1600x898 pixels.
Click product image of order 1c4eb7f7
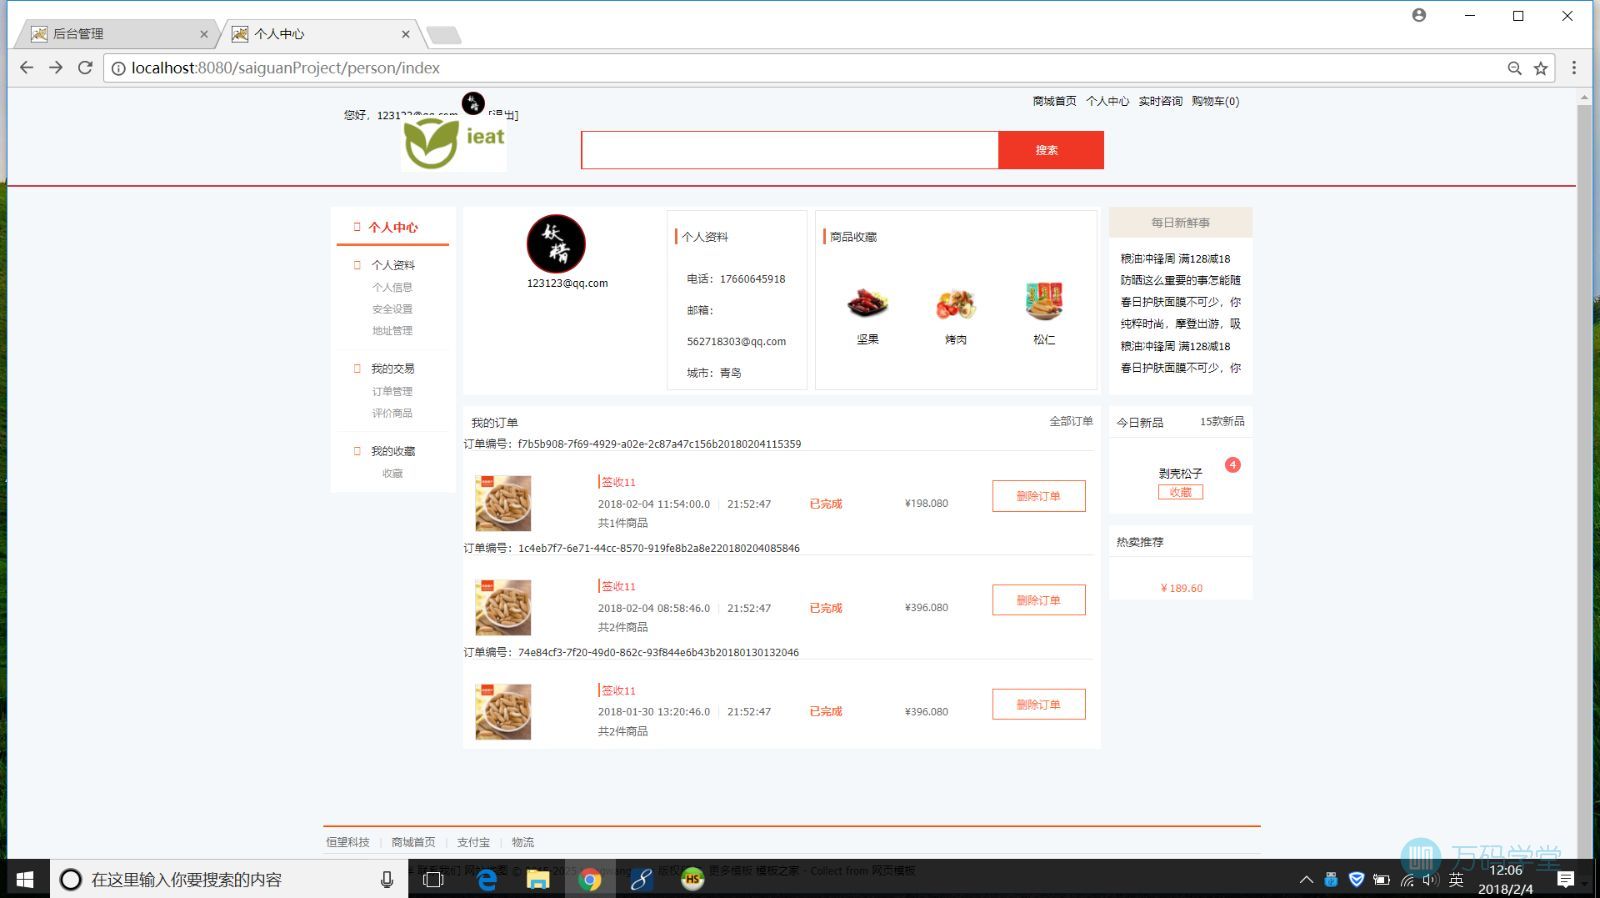coord(503,607)
